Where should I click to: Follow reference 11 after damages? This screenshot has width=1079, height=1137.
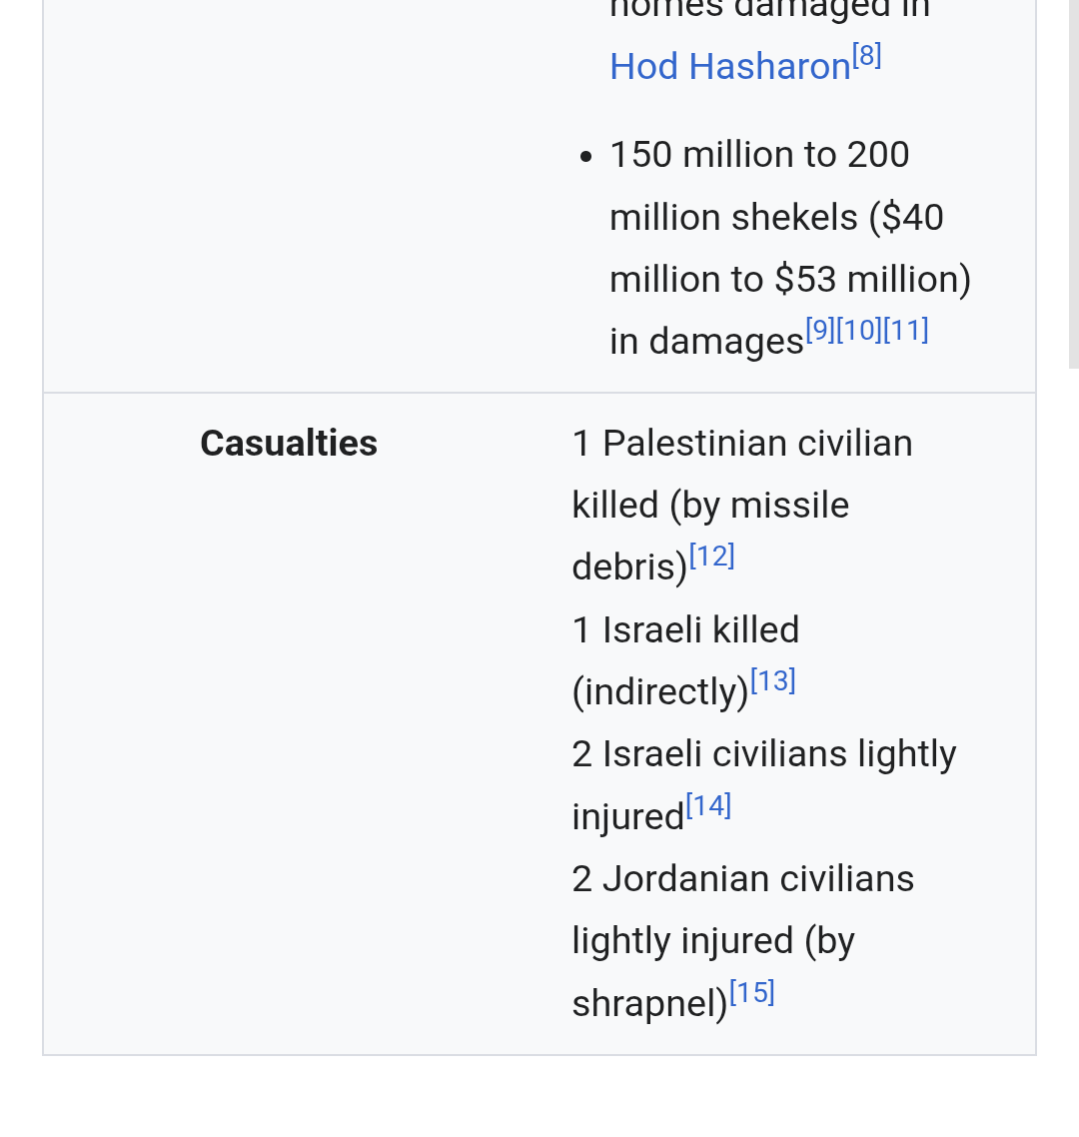(x=906, y=330)
